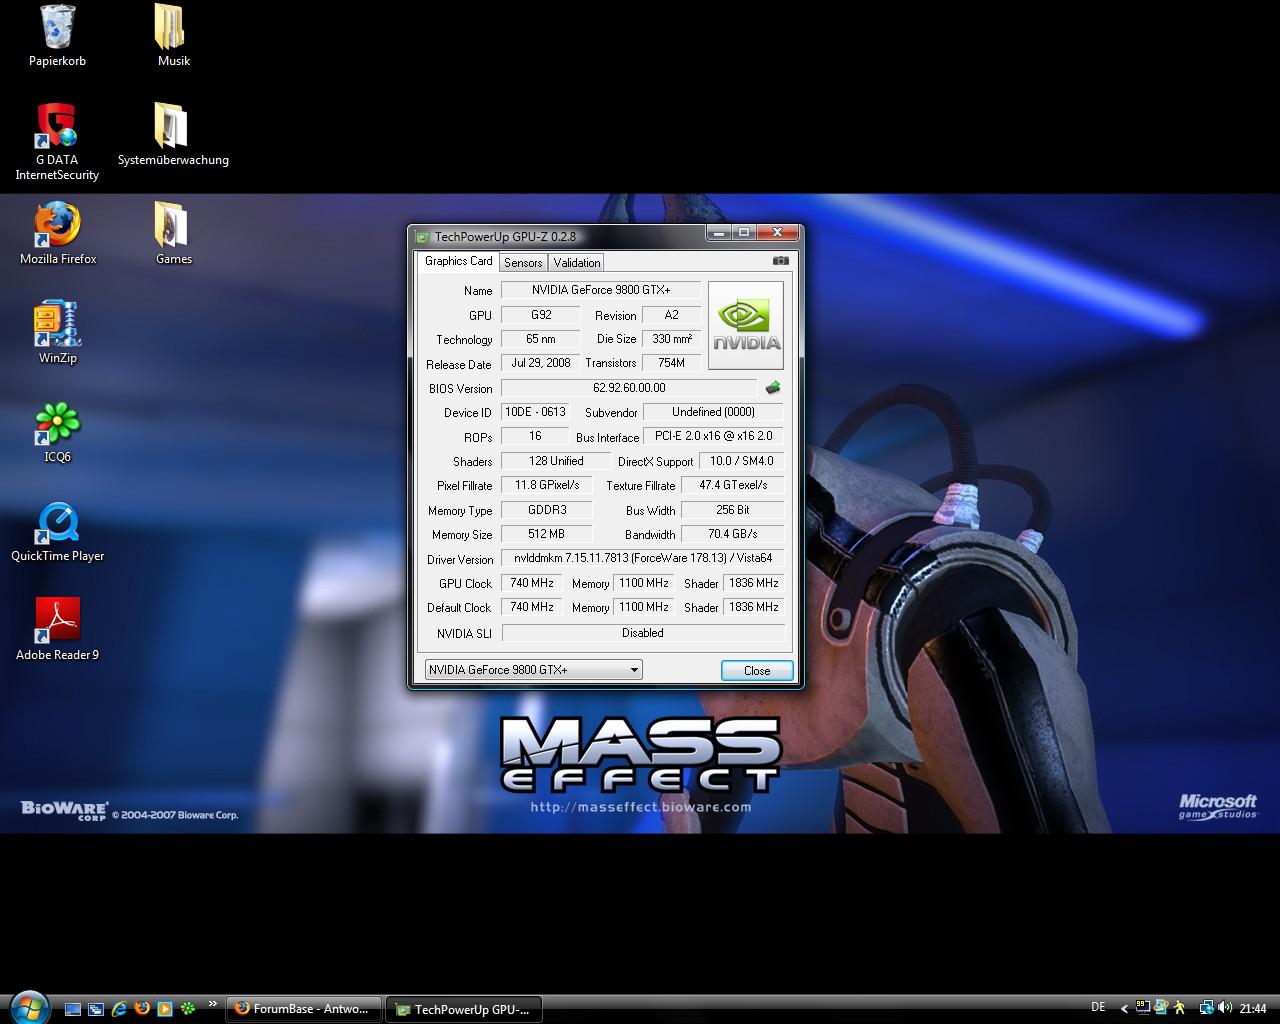The width and height of the screenshot is (1280, 1024).
Task: Click the Revision value A2
Action: click(672, 314)
